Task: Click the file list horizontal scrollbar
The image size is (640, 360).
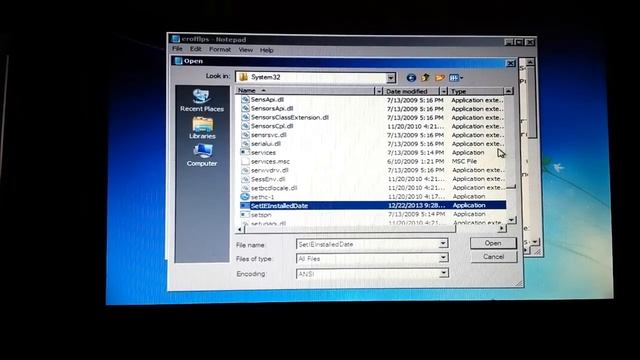Action: pos(350,229)
